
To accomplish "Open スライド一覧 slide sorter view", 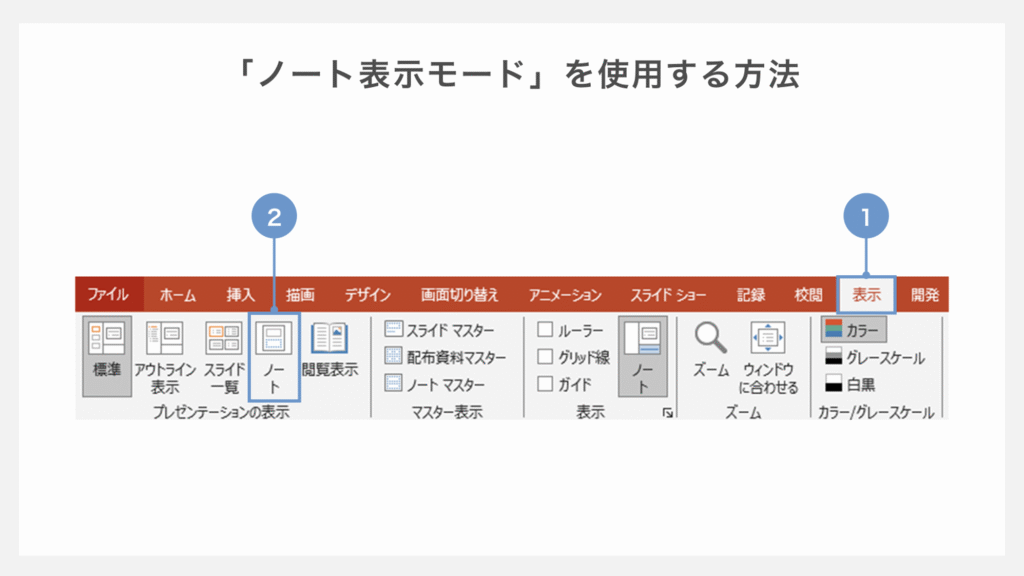I will (224, 357).
